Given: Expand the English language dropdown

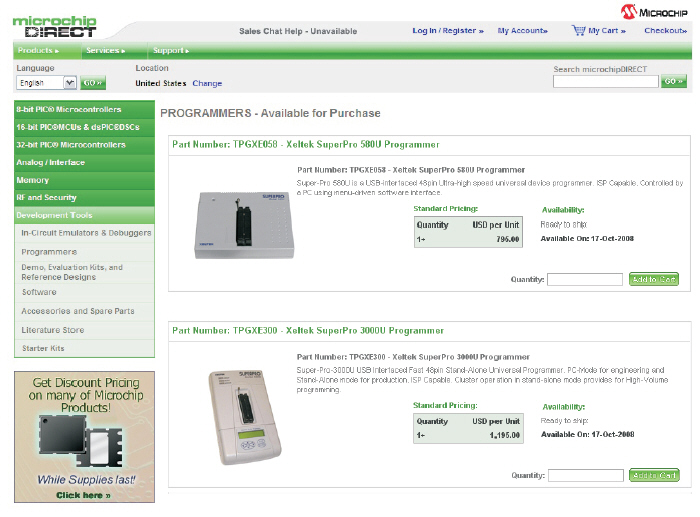Looking at the screenshot, I should (46, 83).
